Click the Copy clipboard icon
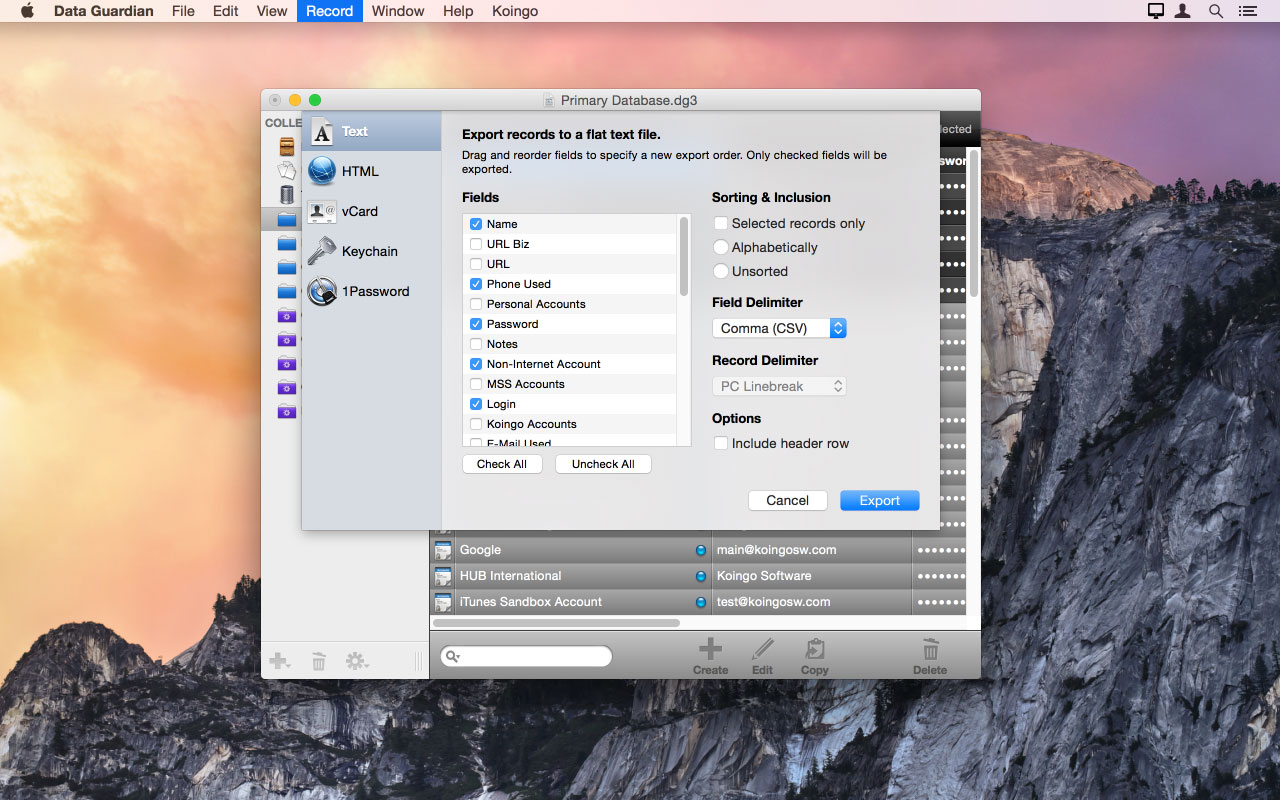Viewport: 1280px width, 800px height. pos(815,649)
